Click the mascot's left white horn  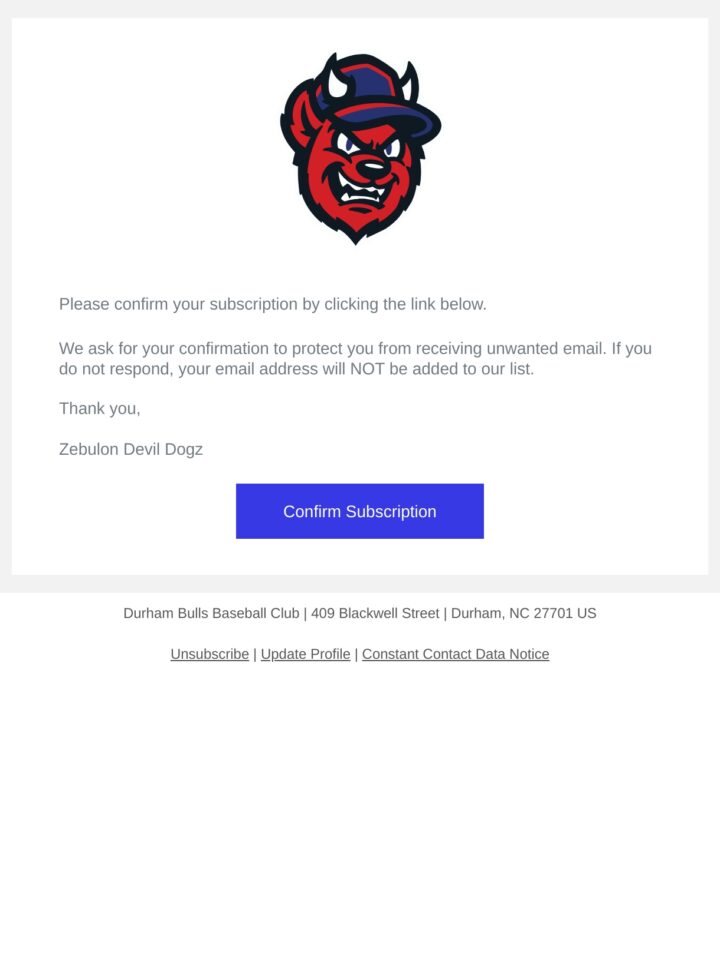(x=337, y=83)
